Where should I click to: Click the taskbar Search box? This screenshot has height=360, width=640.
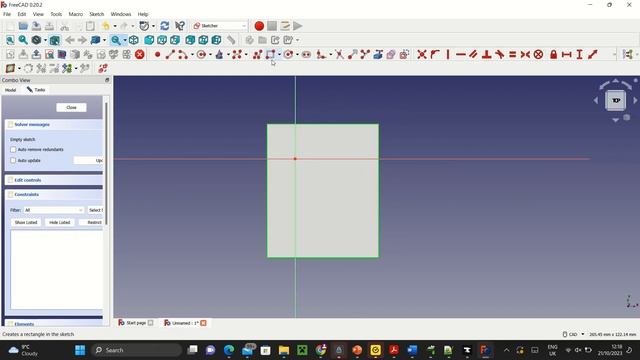click(x=137, y=350)
